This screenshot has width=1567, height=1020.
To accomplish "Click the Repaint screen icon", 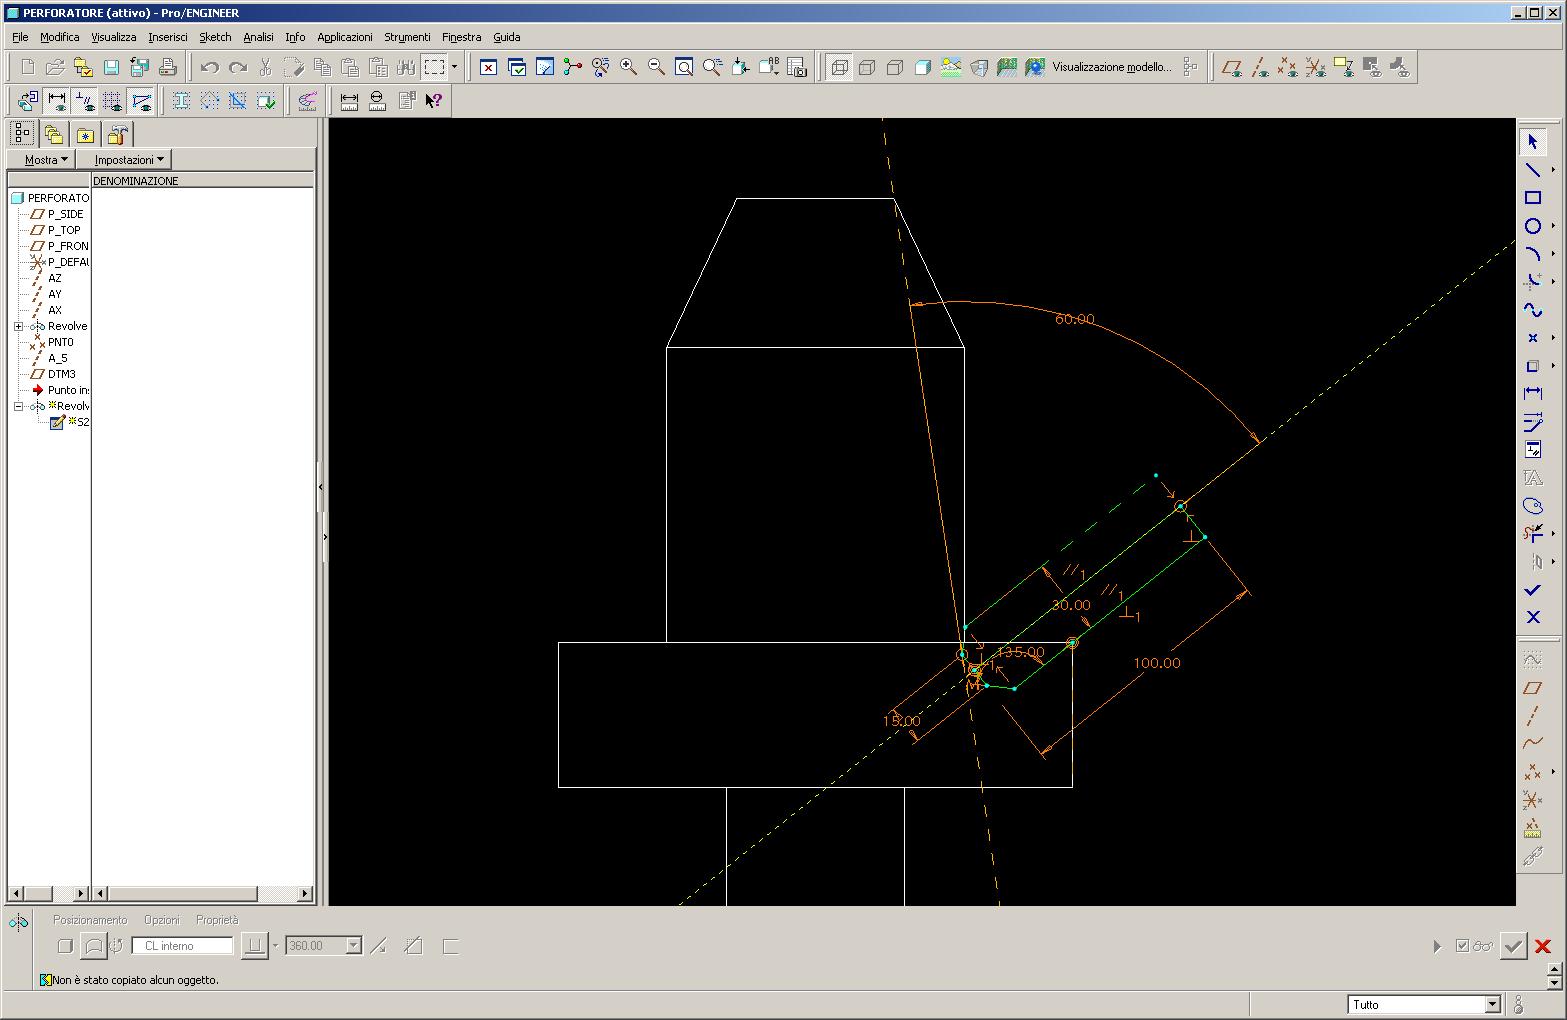I will 545,67.
